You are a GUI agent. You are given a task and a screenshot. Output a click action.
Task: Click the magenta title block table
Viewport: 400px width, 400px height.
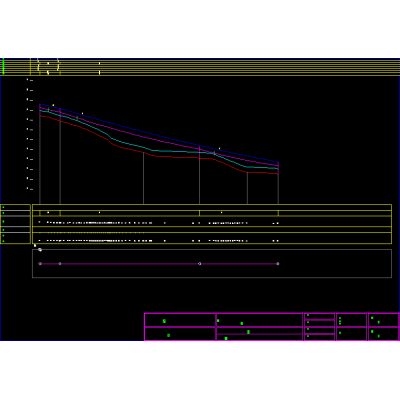(x=272, y=327)
